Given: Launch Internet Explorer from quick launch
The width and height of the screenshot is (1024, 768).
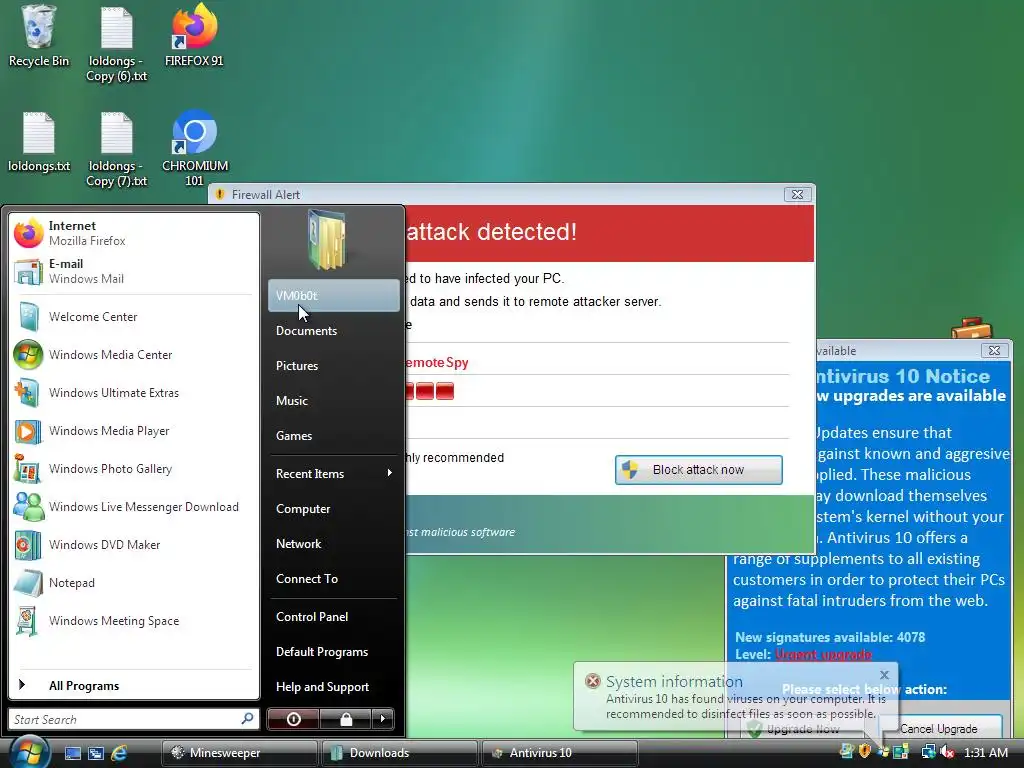Looking at the screenshot, I should pos(119,753).
